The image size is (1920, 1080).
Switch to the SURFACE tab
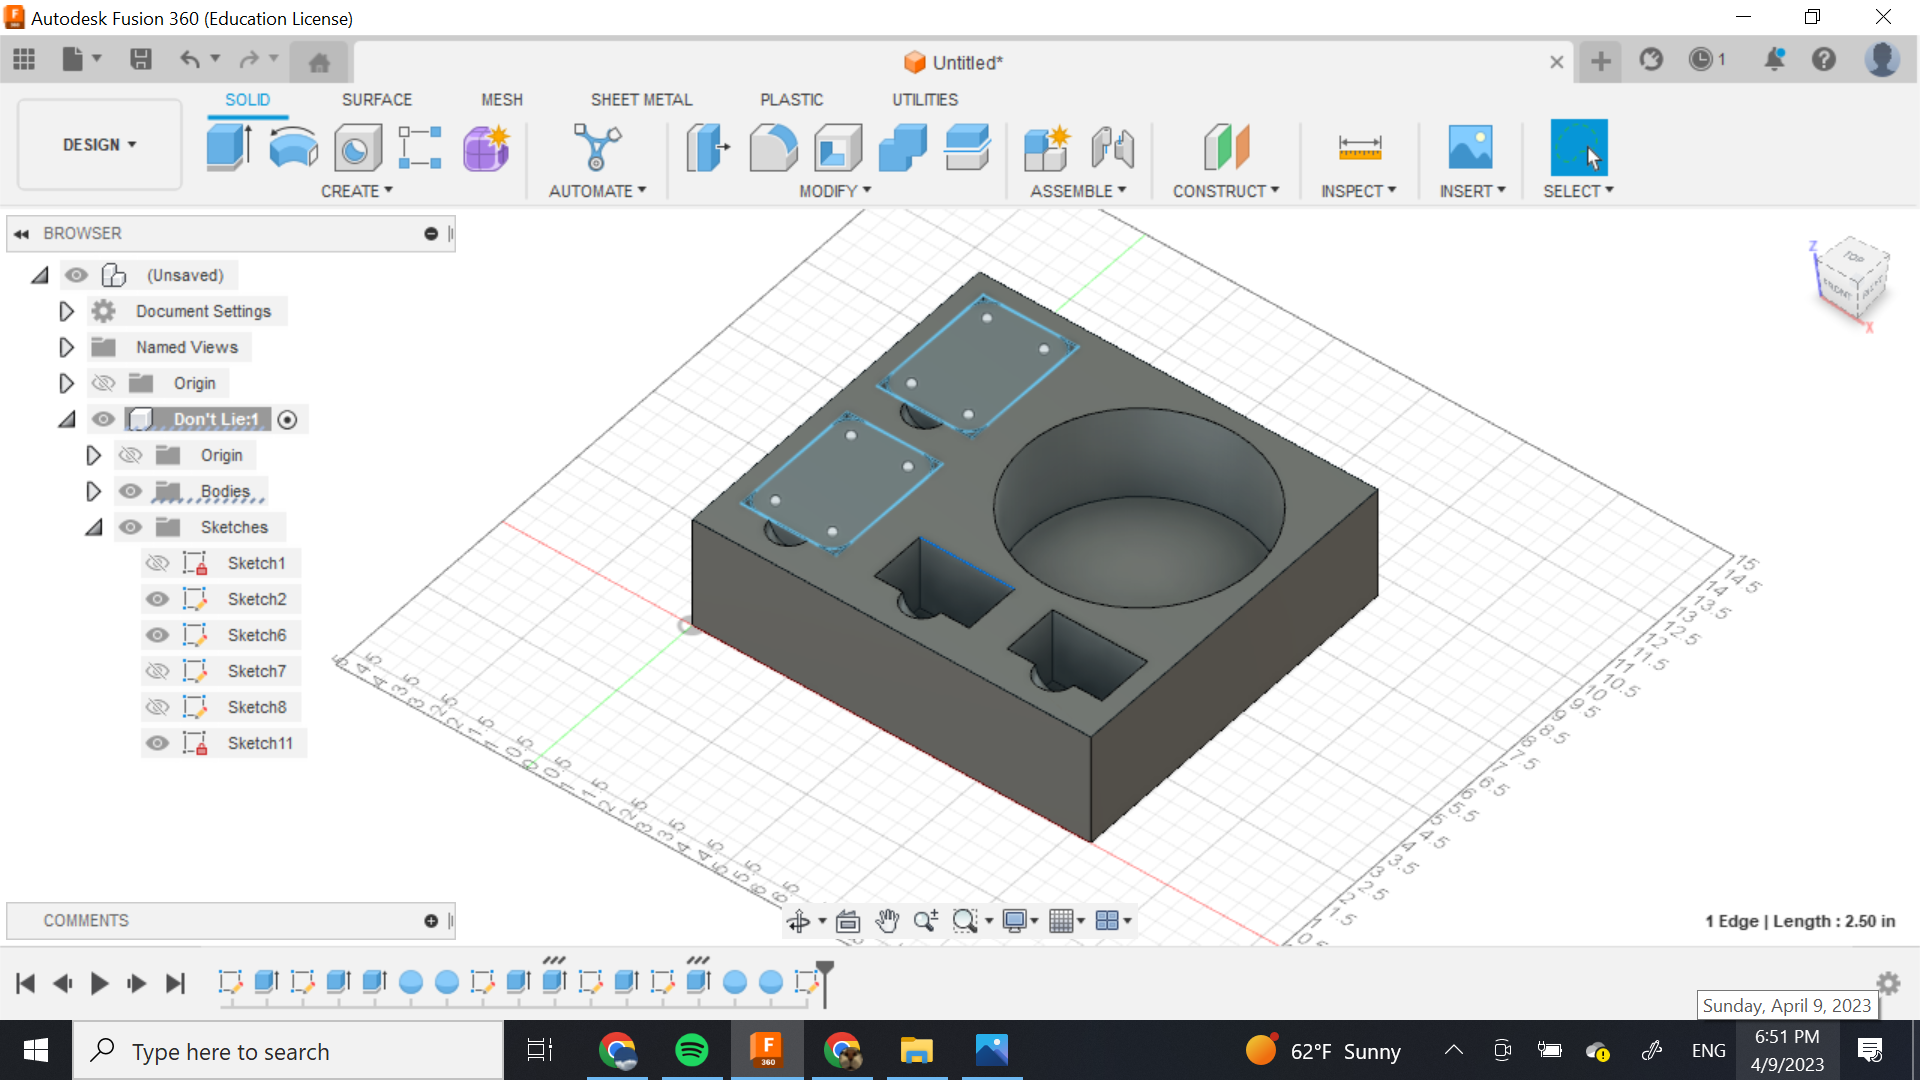pyautogui.click(x=376, y=100)
